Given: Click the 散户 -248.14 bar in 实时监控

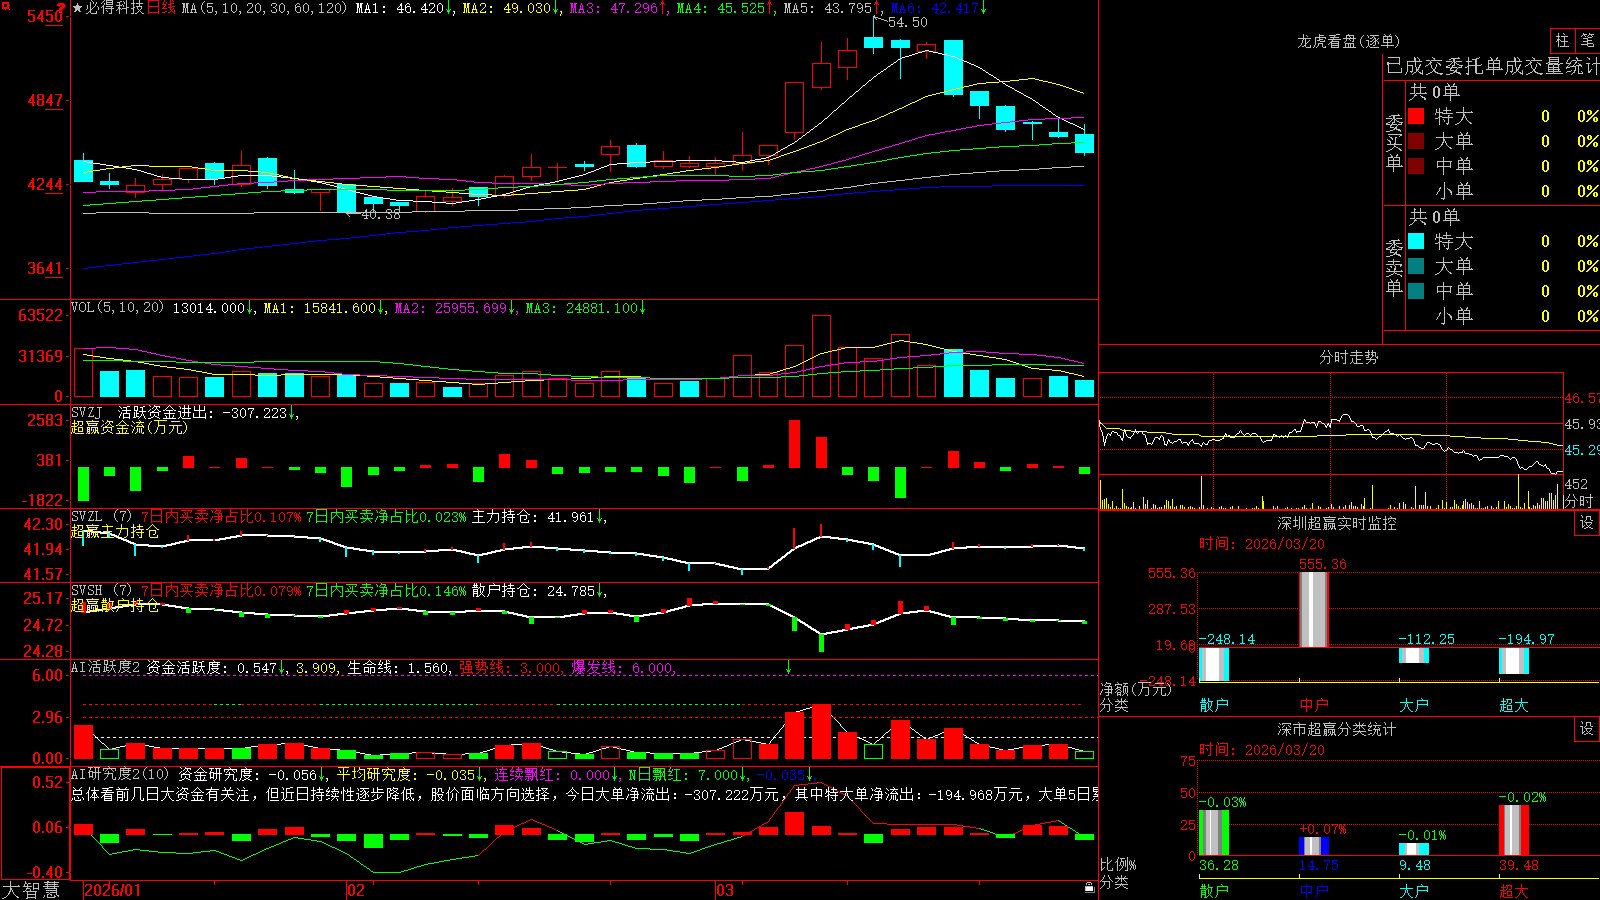Looking at the screenshot, I should click(x=1214, y=664).
